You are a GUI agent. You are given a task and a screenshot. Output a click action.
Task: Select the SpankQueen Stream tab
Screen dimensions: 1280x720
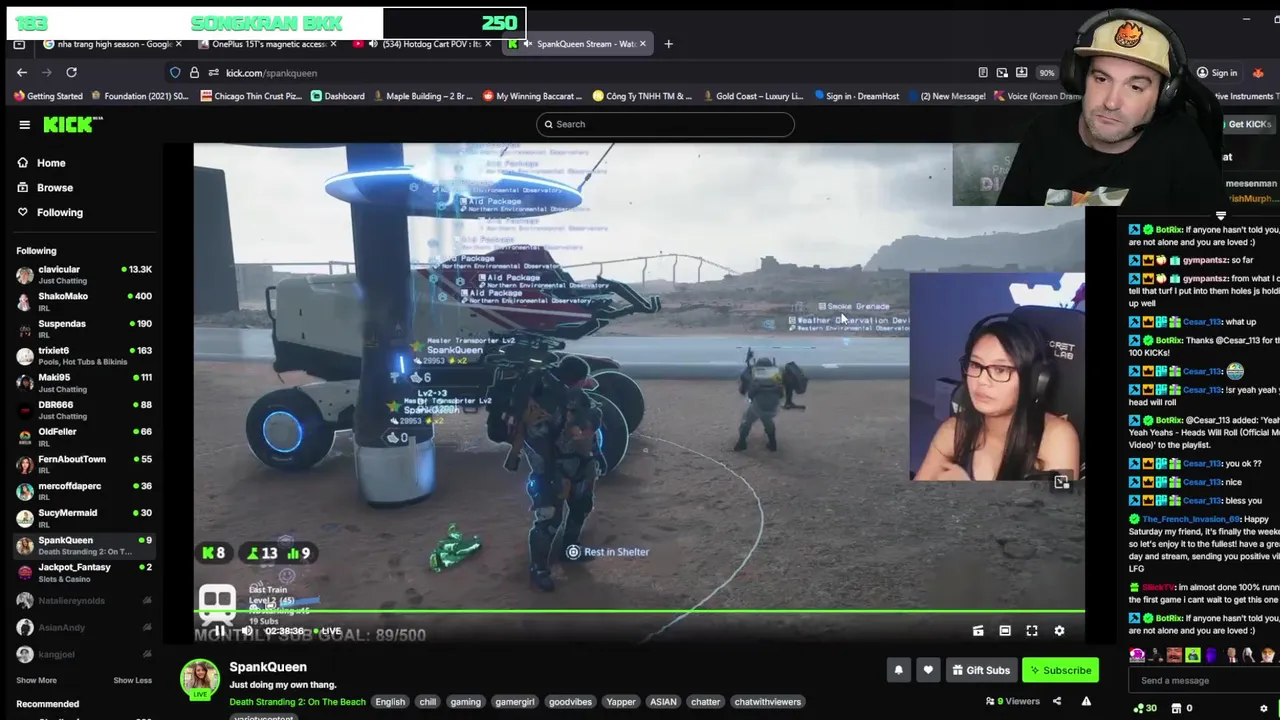tap(578, 44)
